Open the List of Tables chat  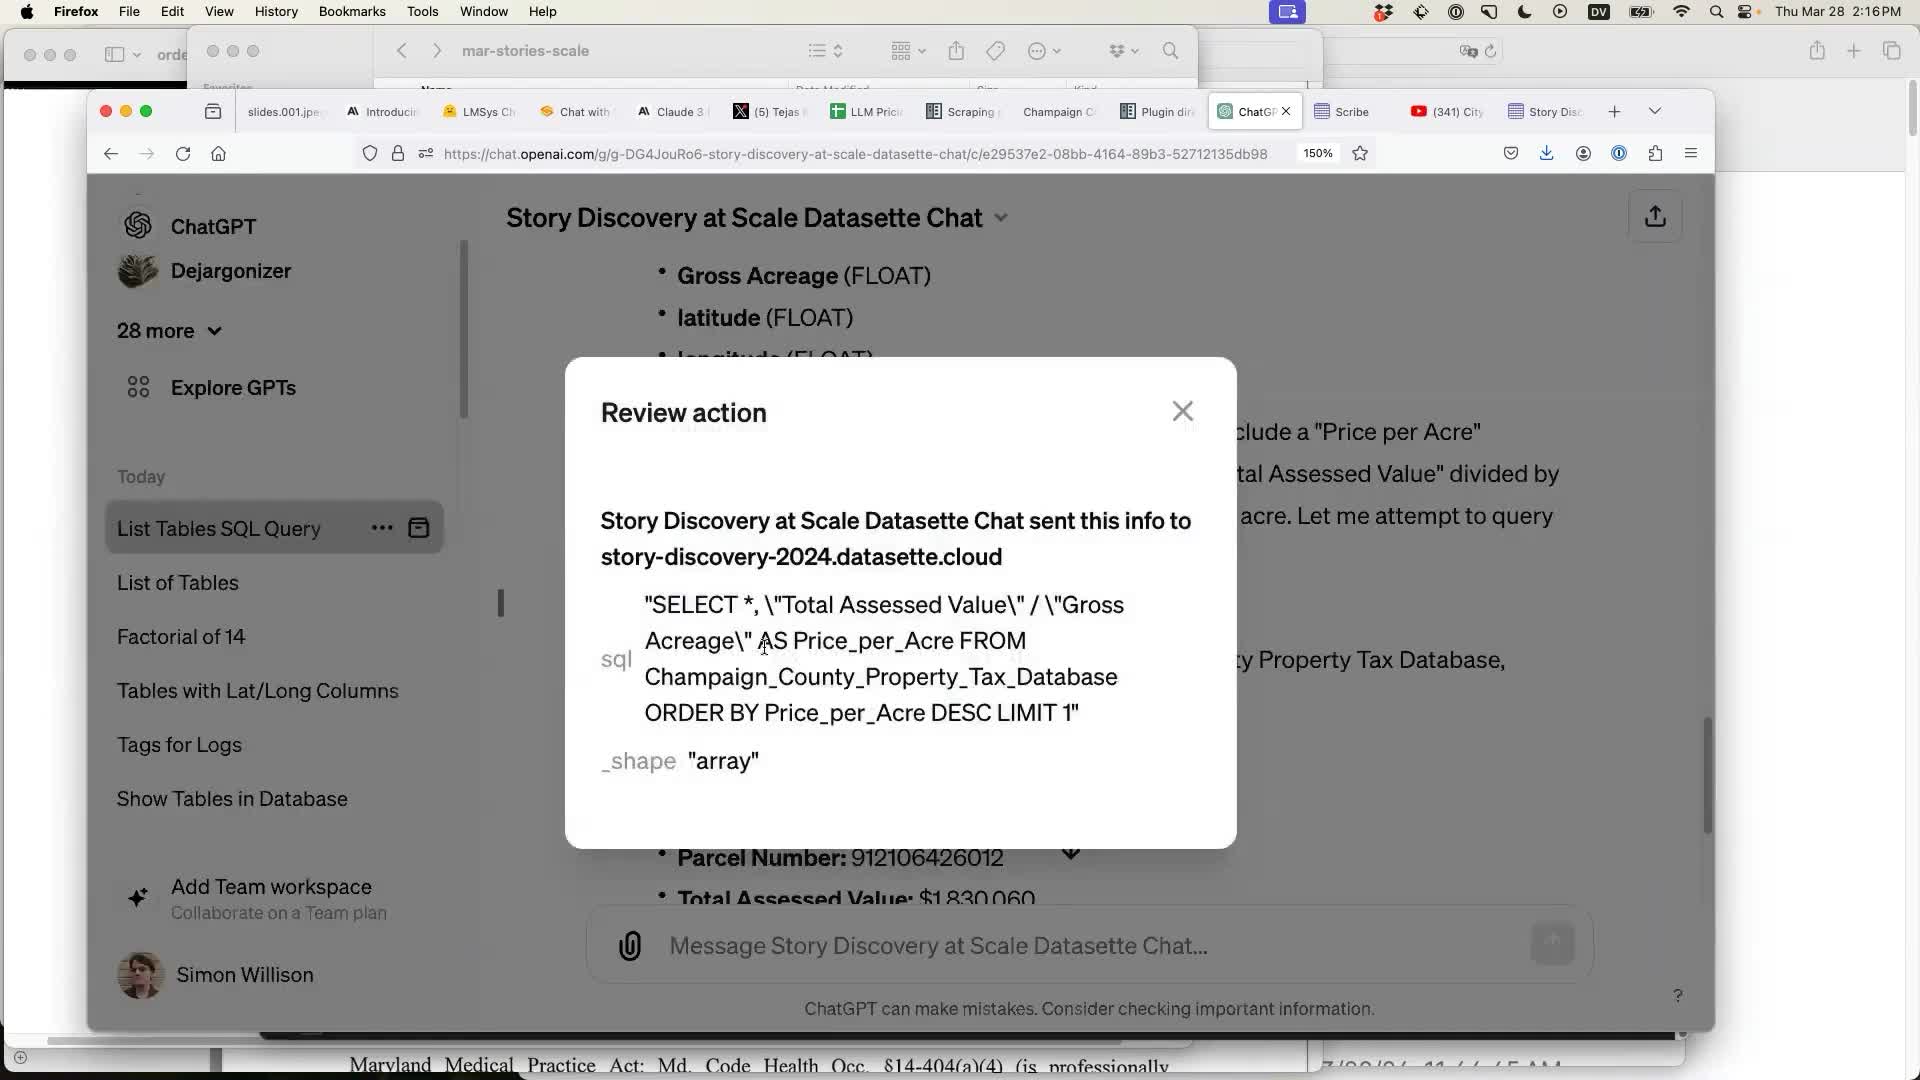tap(178, 582)
